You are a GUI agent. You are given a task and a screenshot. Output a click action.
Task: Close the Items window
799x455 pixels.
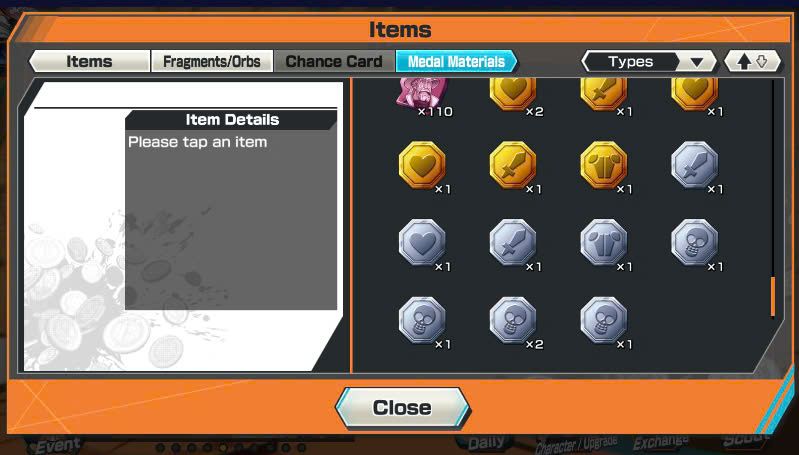pyautogui.click(x=403, y=408)
